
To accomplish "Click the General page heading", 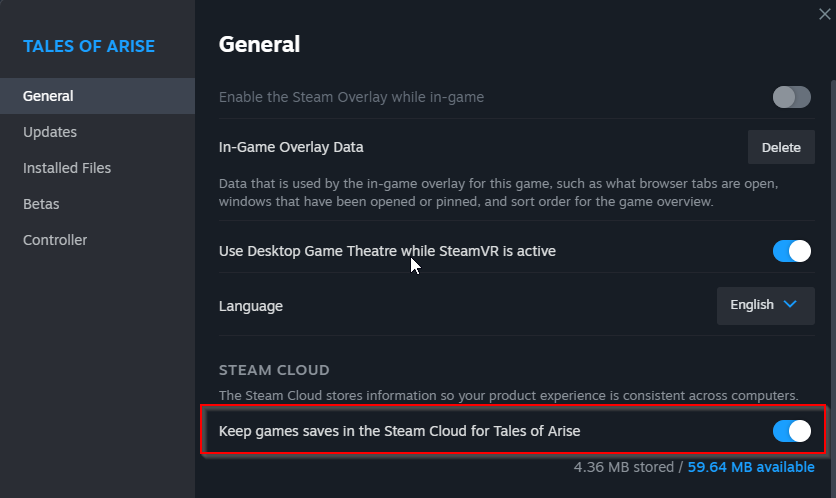I will pyautogui.click(x=259, y=44).
